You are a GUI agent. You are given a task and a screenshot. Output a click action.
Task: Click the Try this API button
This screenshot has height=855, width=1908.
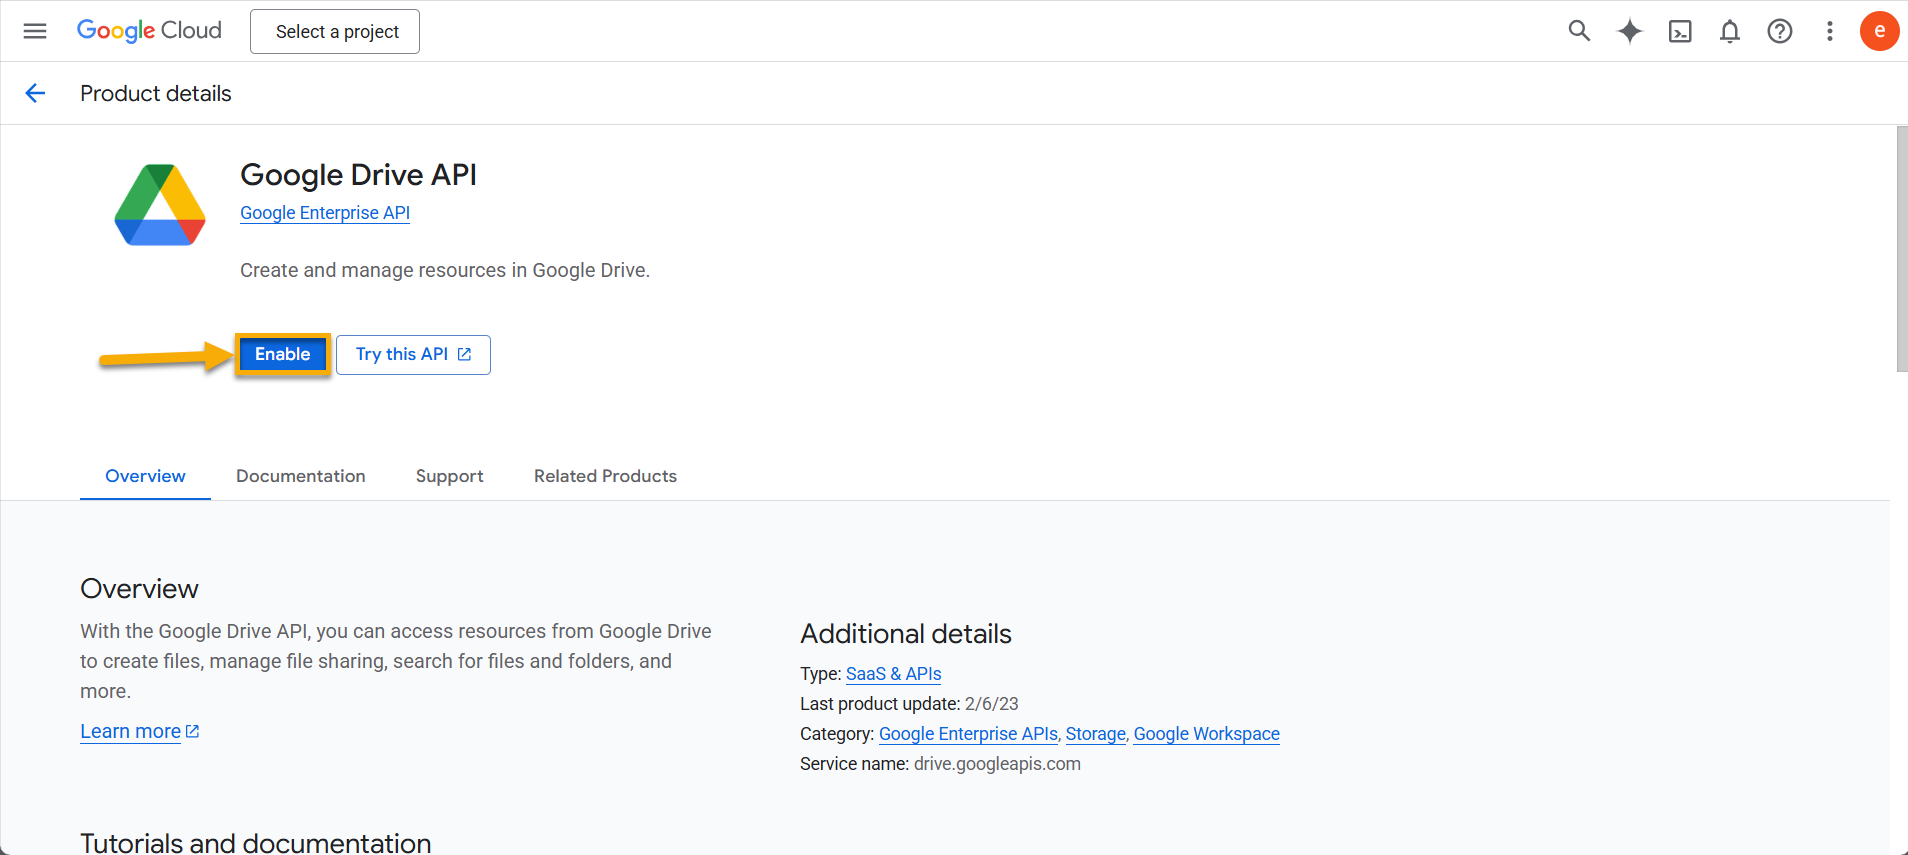[413, 355]
